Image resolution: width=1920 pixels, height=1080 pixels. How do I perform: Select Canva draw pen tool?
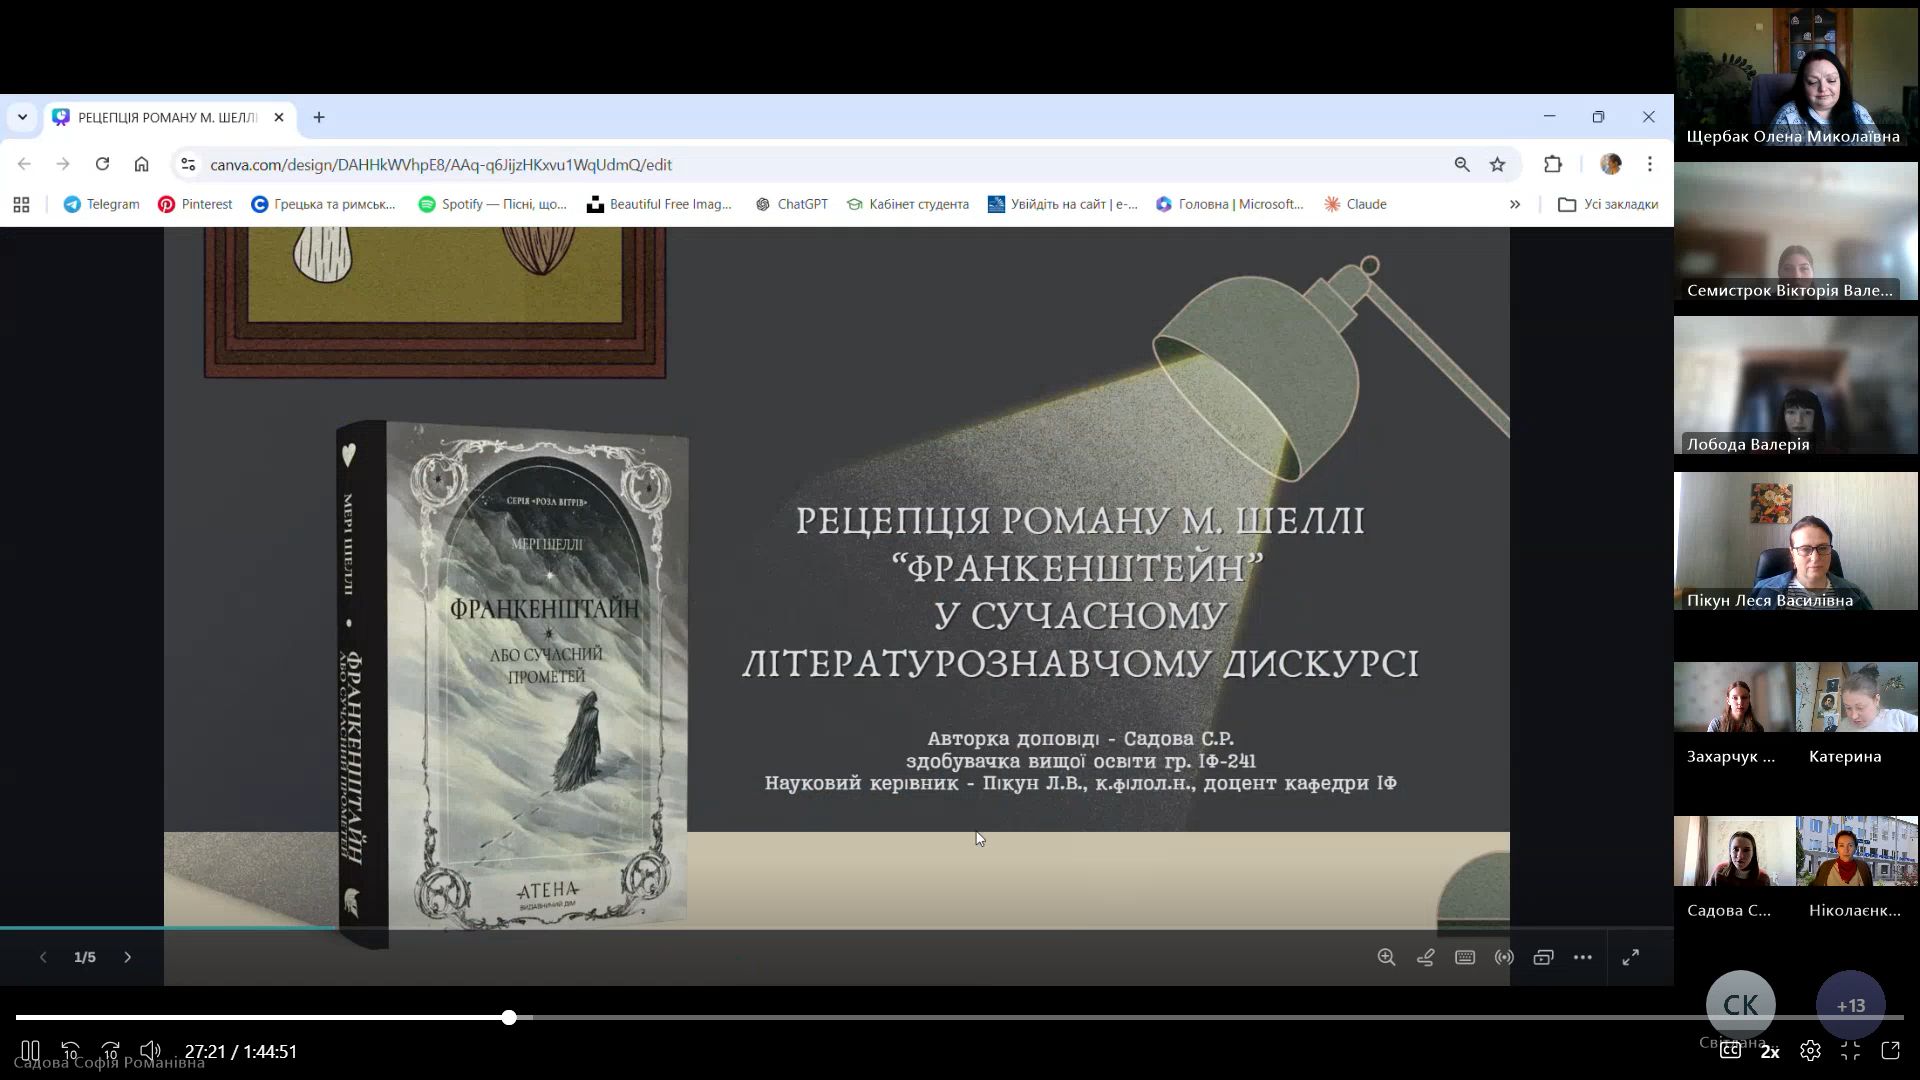(x=1426, y=957)
